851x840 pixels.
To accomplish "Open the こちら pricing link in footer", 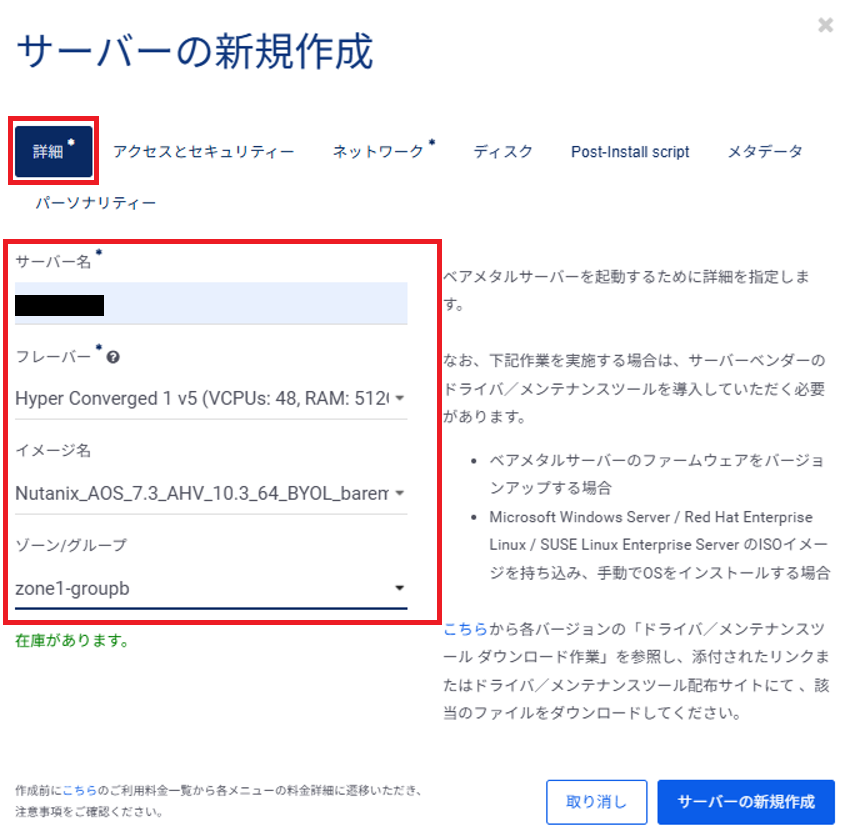I will (x=79, y=790).
